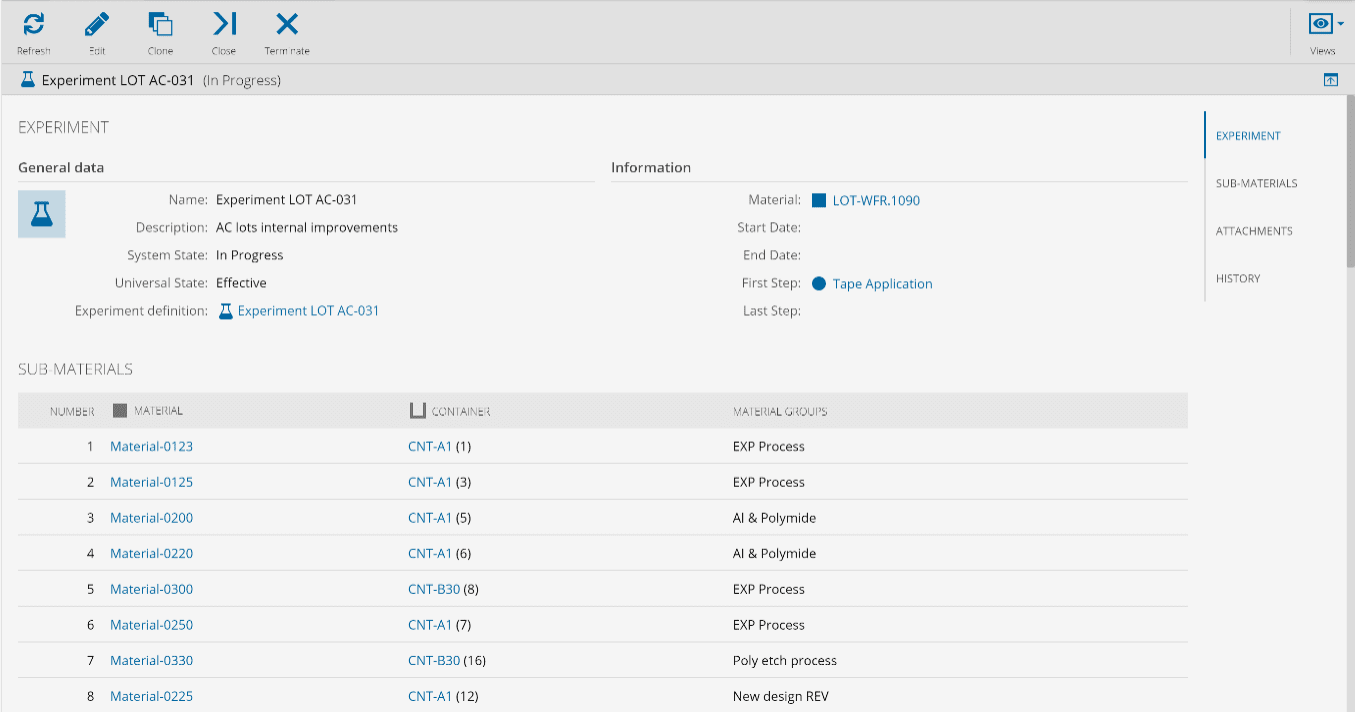Image resolution: width=1355 pixels, height=712 pixels.
Task: Terminate the experiment with Terminate icon
Action: point(287,25)
